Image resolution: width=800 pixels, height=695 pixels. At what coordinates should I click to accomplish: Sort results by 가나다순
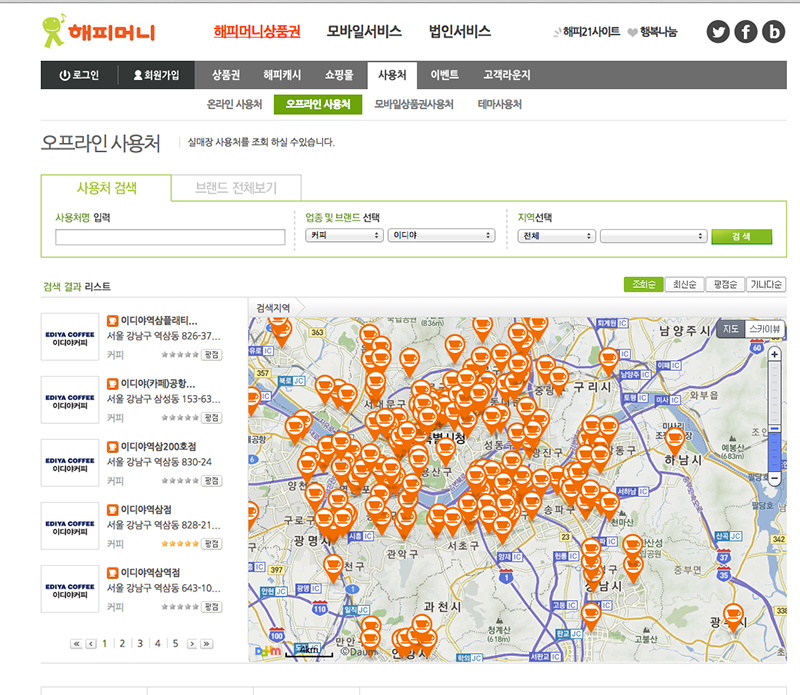click(x=766, y=284)
